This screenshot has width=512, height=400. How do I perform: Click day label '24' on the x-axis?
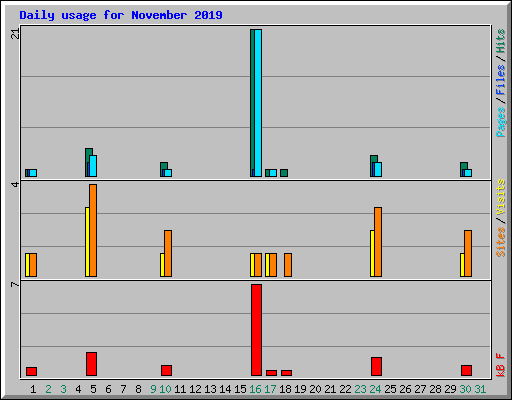pos(375,389)
